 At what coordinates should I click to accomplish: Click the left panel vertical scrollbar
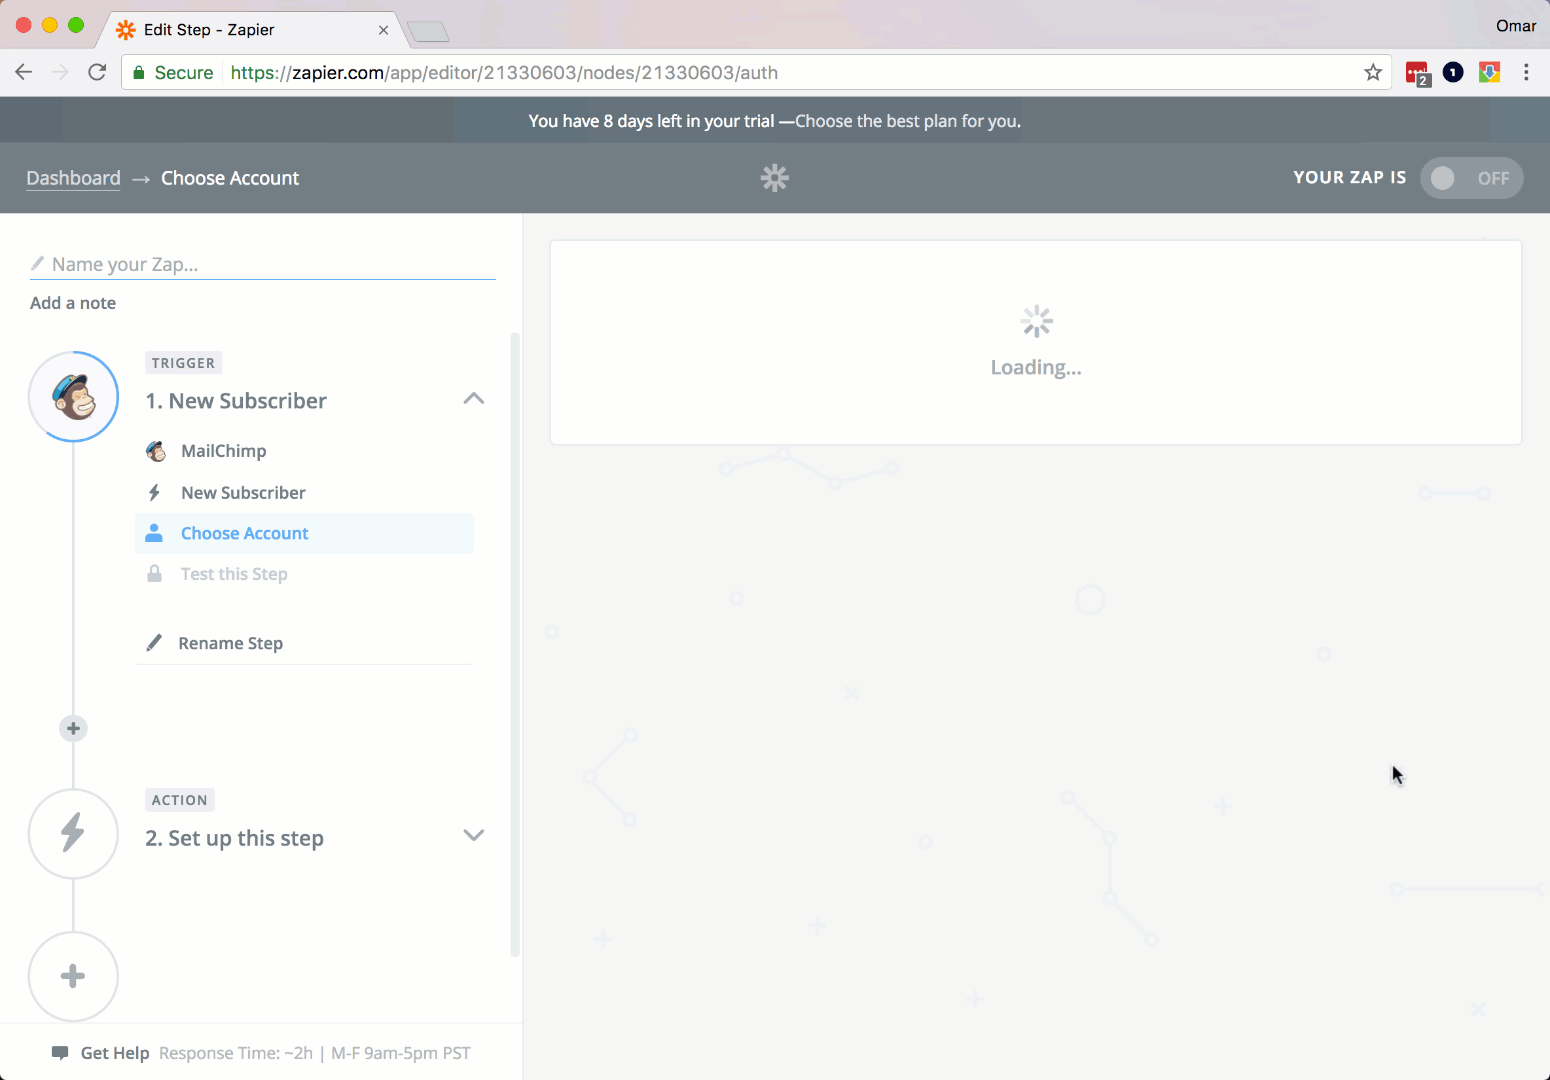[x=516, y=645]
